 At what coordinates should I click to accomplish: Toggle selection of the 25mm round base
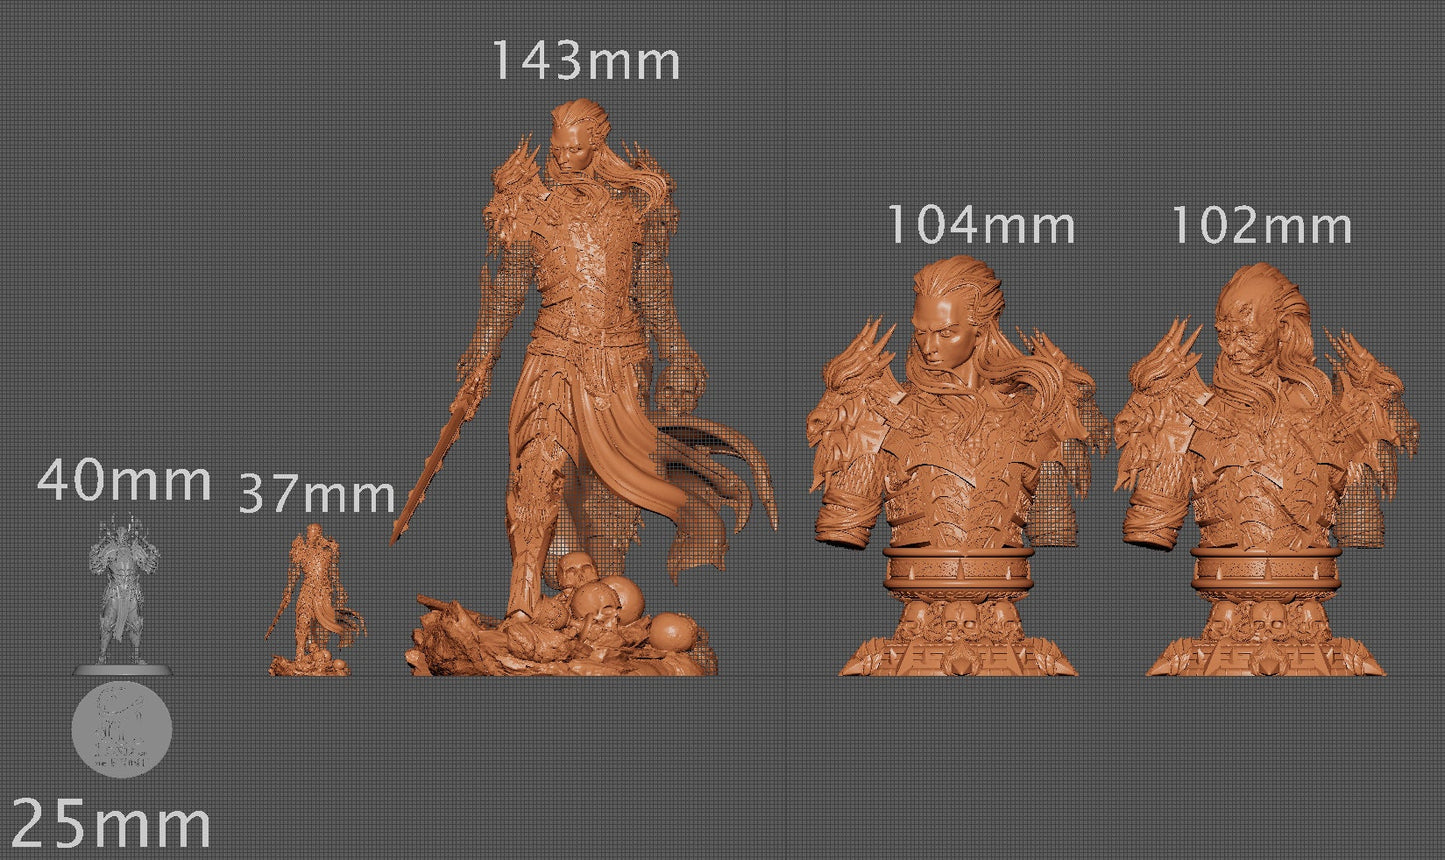tap(122, 668)
